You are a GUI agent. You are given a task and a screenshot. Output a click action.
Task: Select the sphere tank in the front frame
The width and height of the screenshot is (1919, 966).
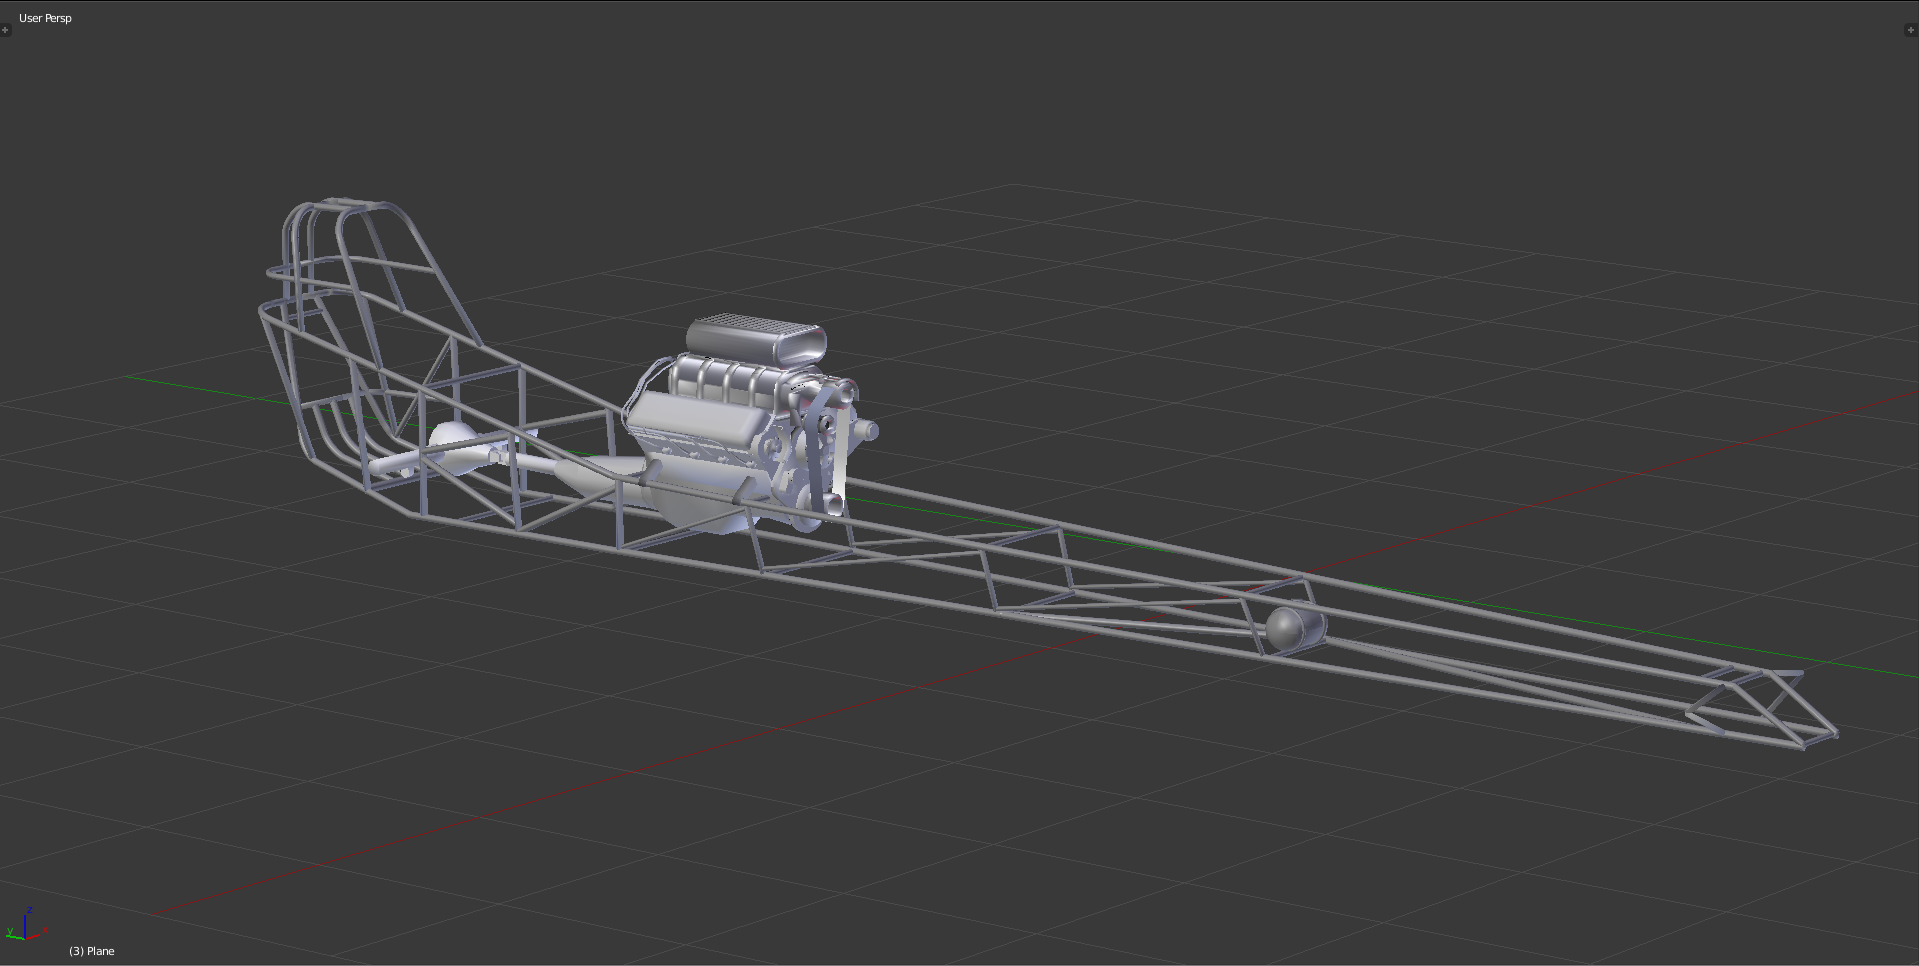coord(1295,628)
